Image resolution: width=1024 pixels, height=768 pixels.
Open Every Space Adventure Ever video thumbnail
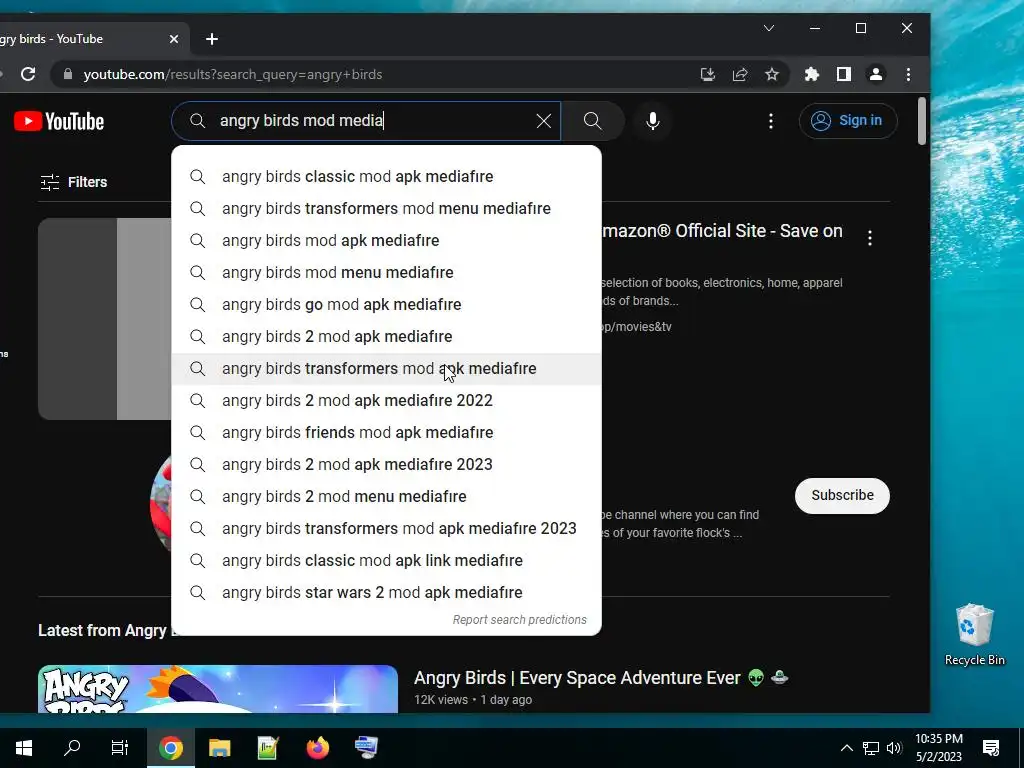(x=217, y=689)
